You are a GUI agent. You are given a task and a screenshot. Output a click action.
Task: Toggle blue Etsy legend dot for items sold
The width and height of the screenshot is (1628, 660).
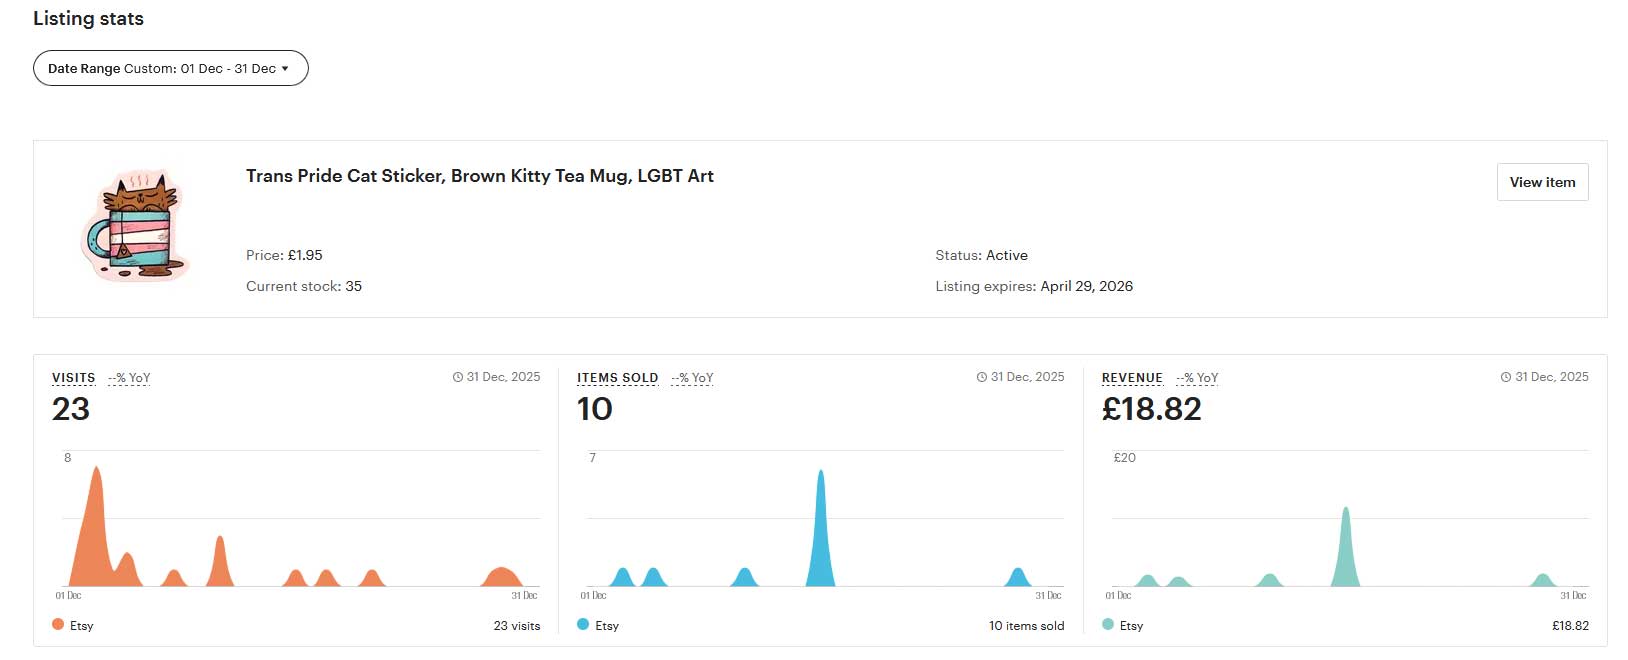coord(583,625)
